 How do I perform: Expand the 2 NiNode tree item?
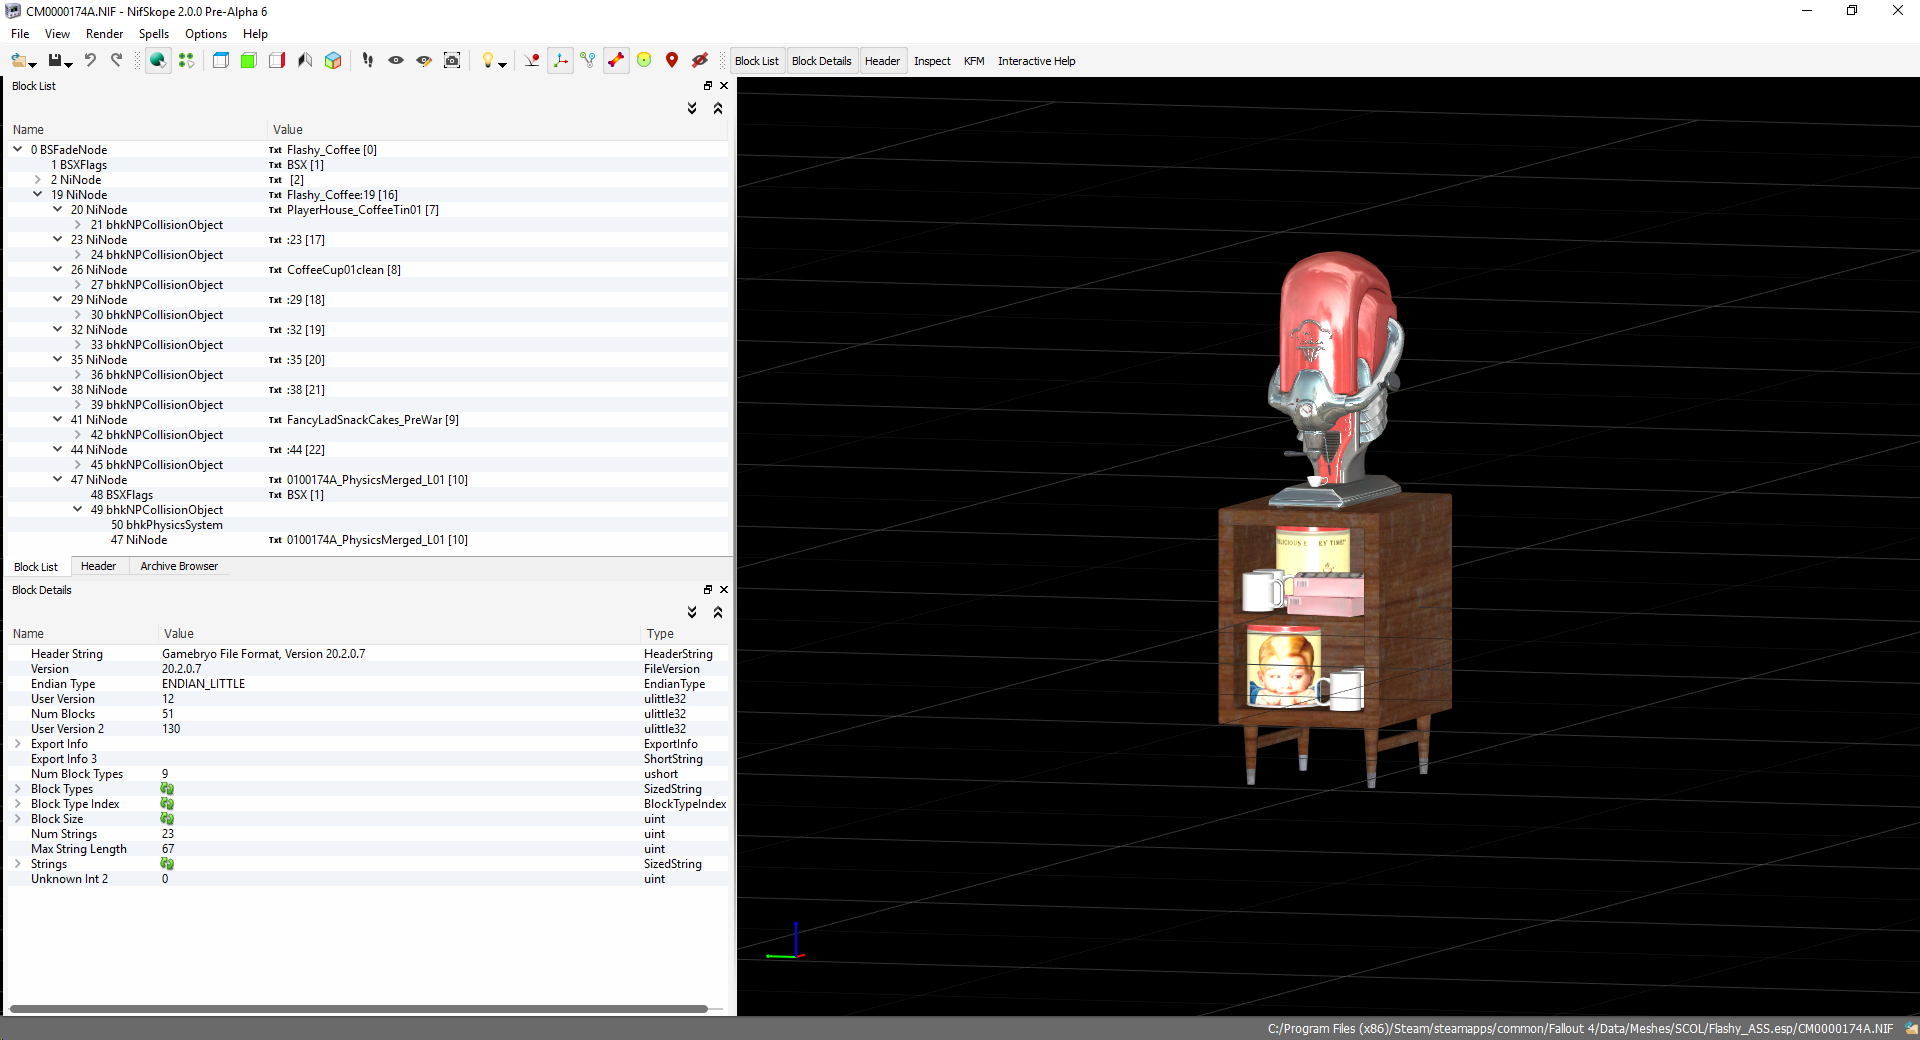[37, 180]
